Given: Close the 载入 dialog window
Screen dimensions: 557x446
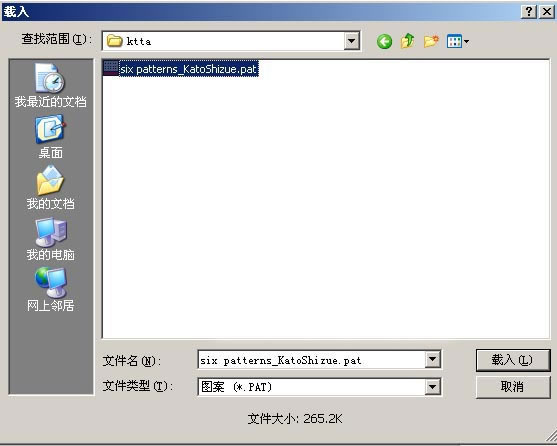Looking at the screenshot, I should [546, 12].
